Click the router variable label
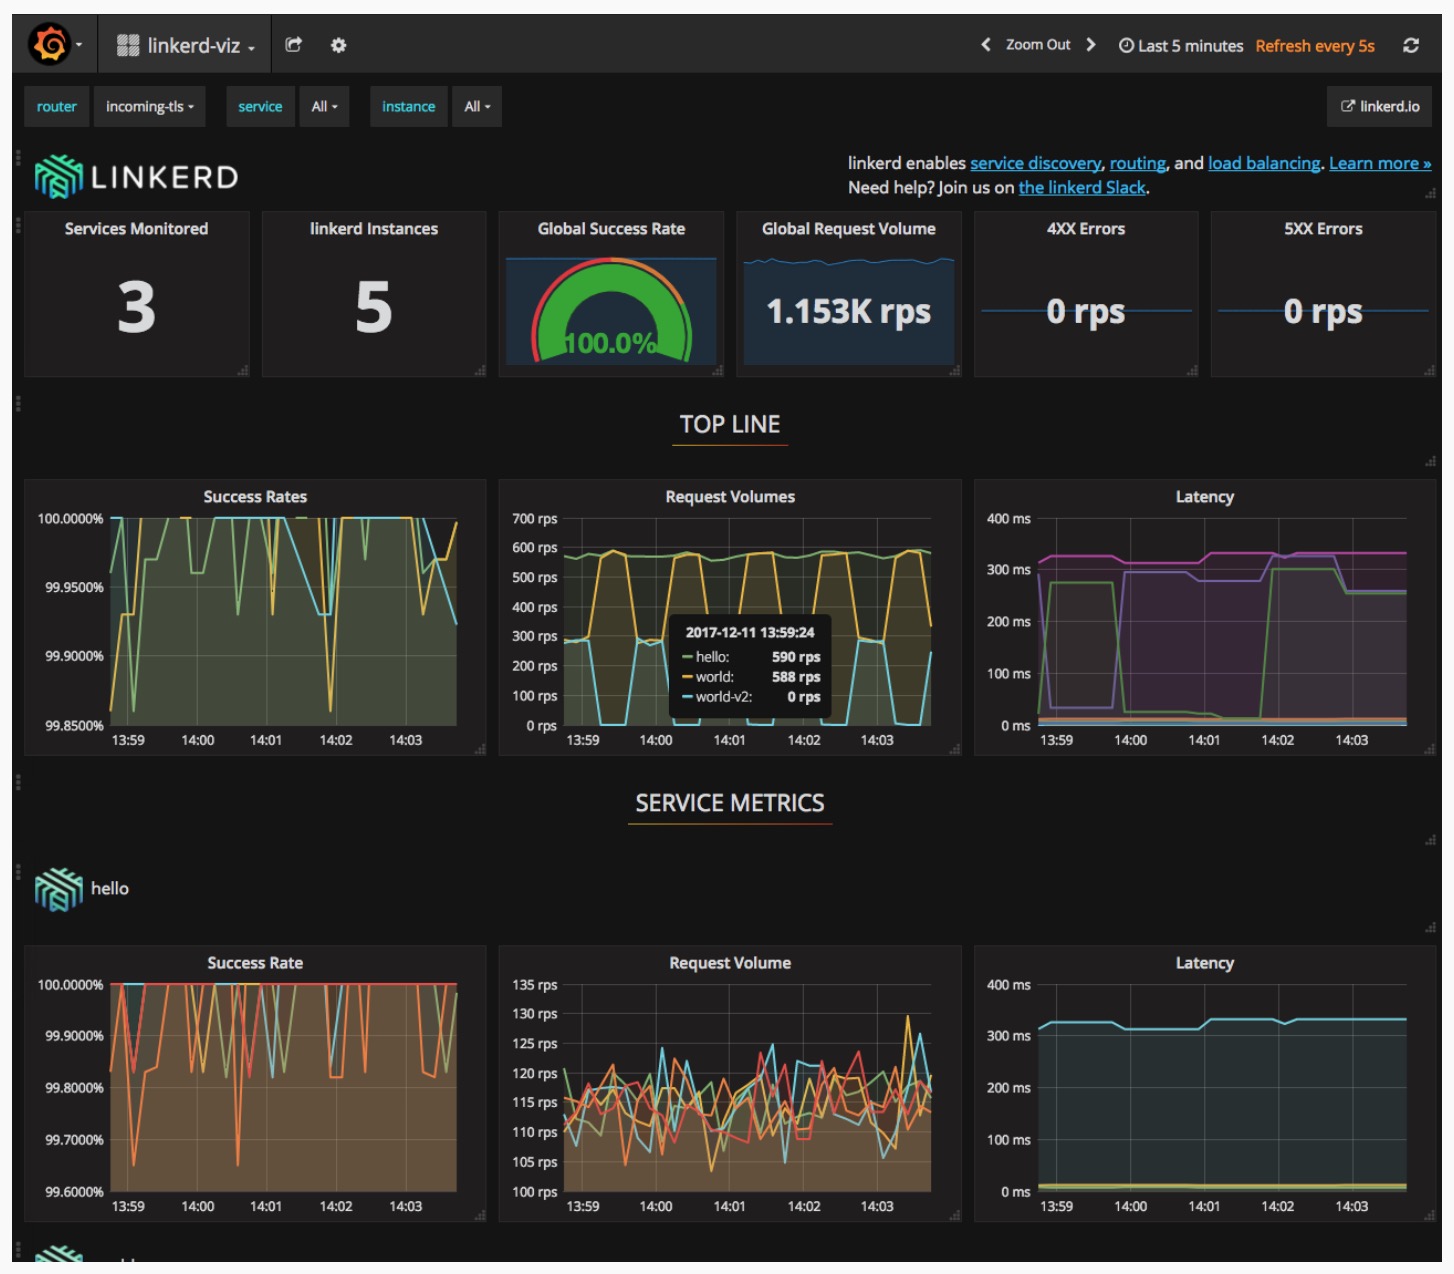The height and width of the screenshot is (1274, 1454). 57,107
